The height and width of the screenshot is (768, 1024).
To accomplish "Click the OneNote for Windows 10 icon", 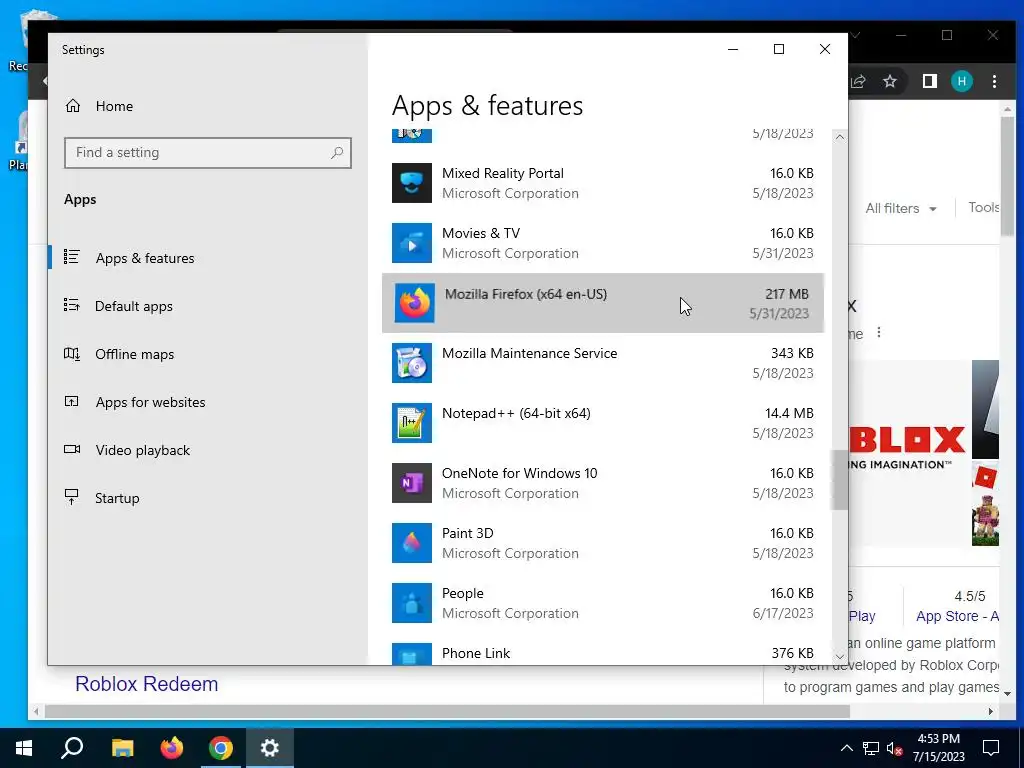I will click(411, 483).
